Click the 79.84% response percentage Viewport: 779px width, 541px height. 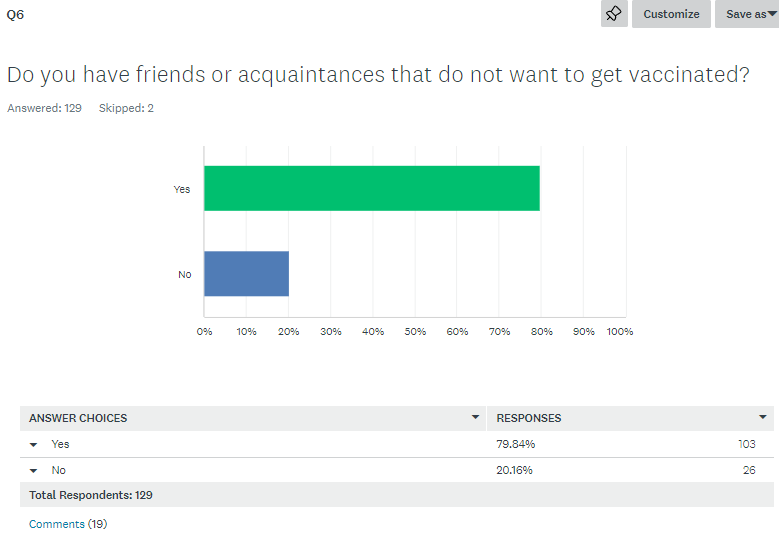516,444
